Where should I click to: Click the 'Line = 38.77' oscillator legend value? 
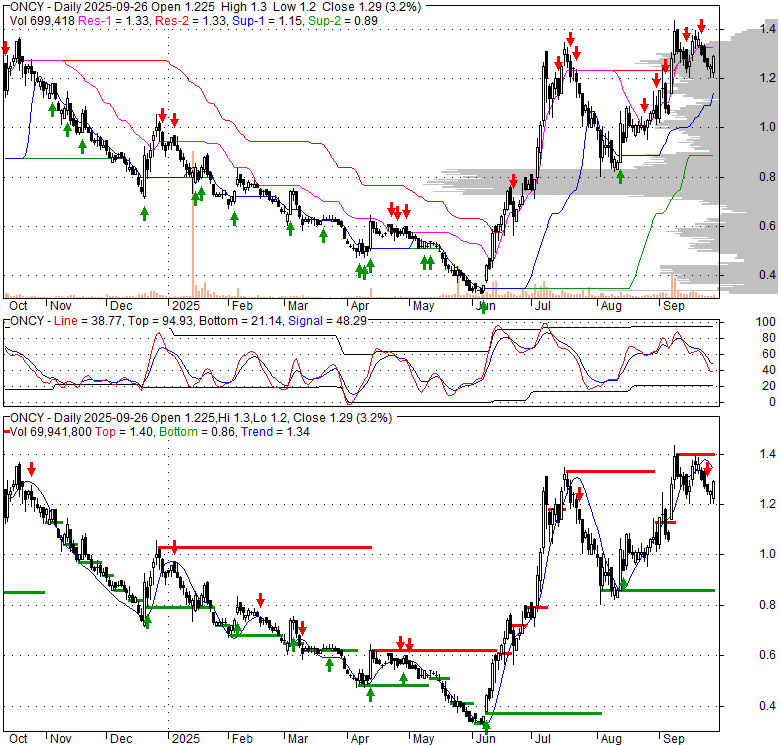click(88, 321)
